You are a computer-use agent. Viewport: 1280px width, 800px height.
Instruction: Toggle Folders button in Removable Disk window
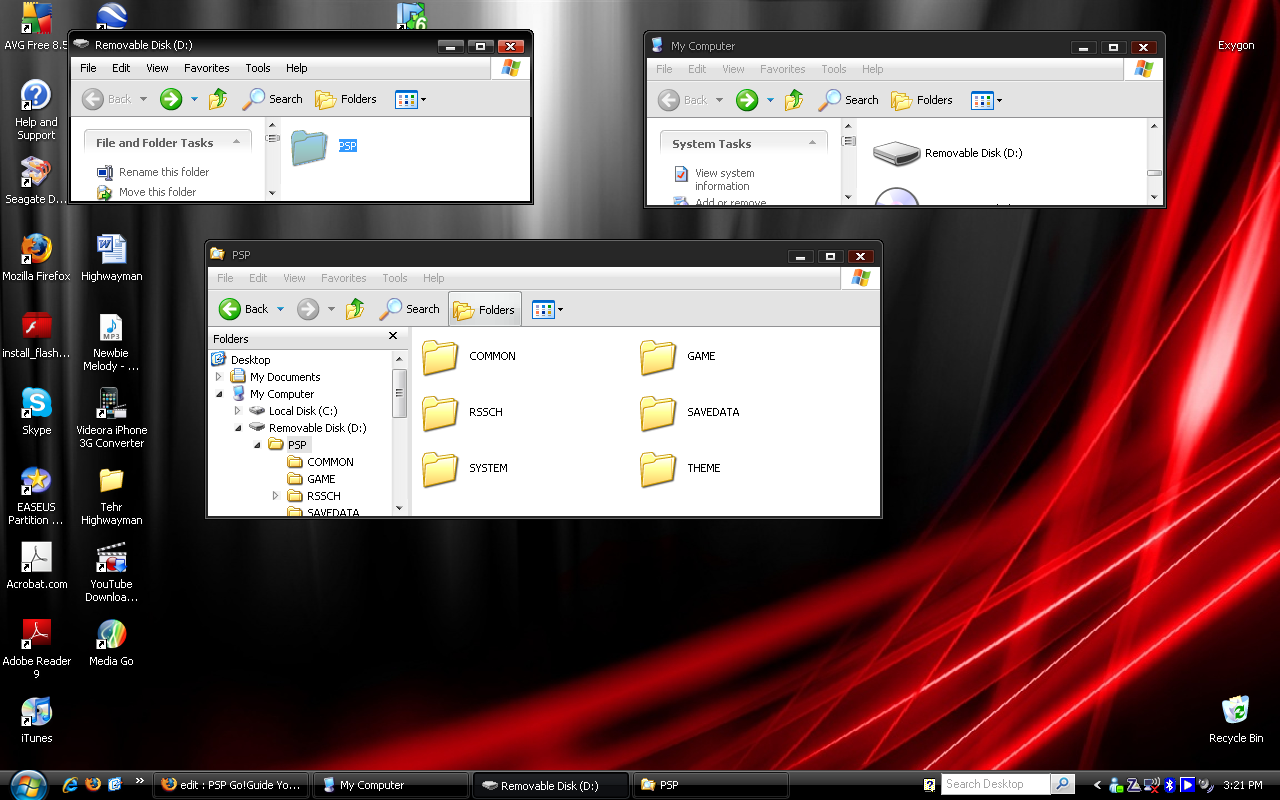(x=346, y=99)
